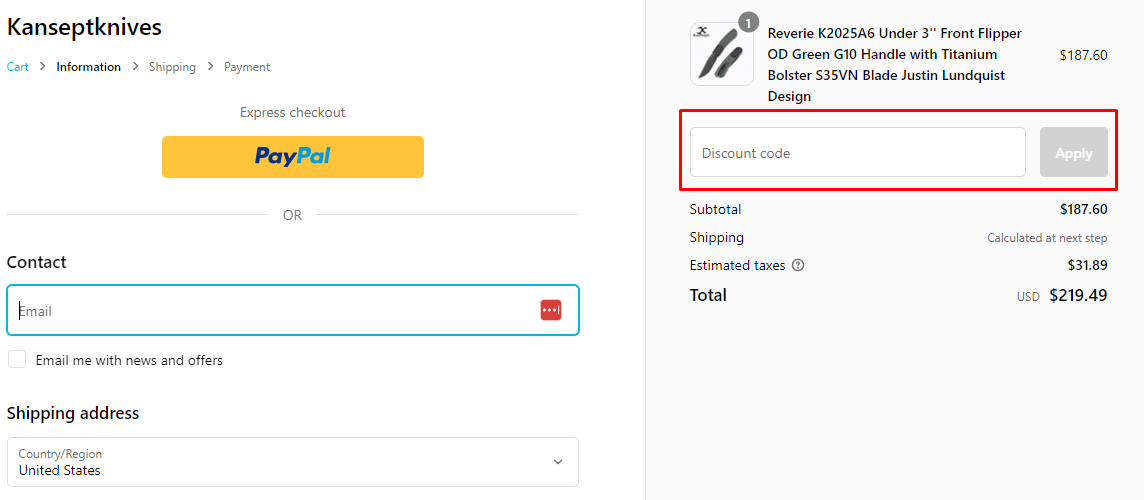Click the Subtotal label
The width and height of the screenshot is (1144, 500).
[715, 209]
